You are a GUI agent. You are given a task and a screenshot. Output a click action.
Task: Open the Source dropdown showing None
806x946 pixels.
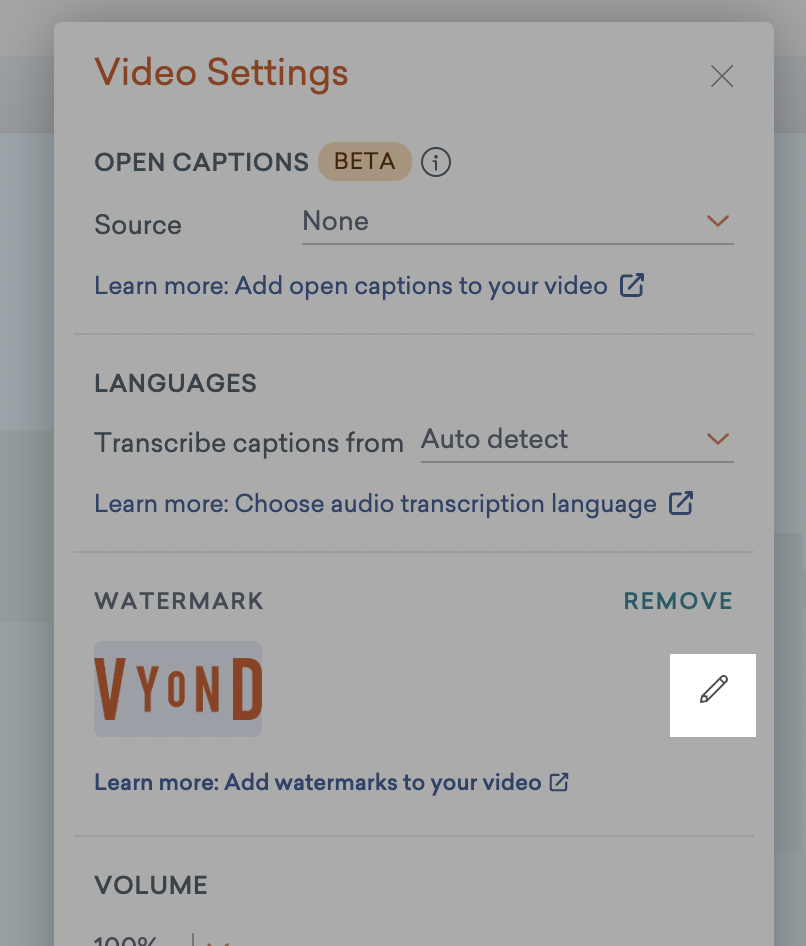point(500,221)
